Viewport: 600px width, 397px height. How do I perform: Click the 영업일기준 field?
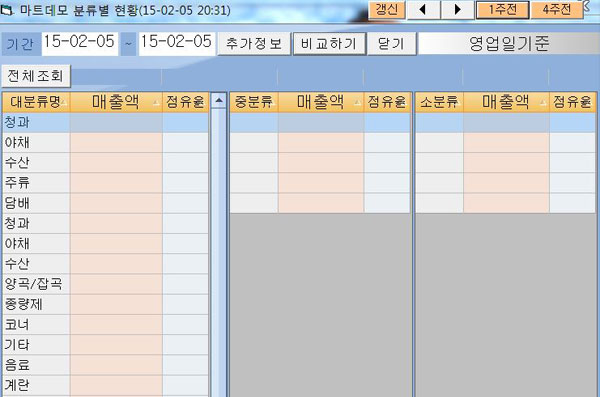click(x=509, y=44)
